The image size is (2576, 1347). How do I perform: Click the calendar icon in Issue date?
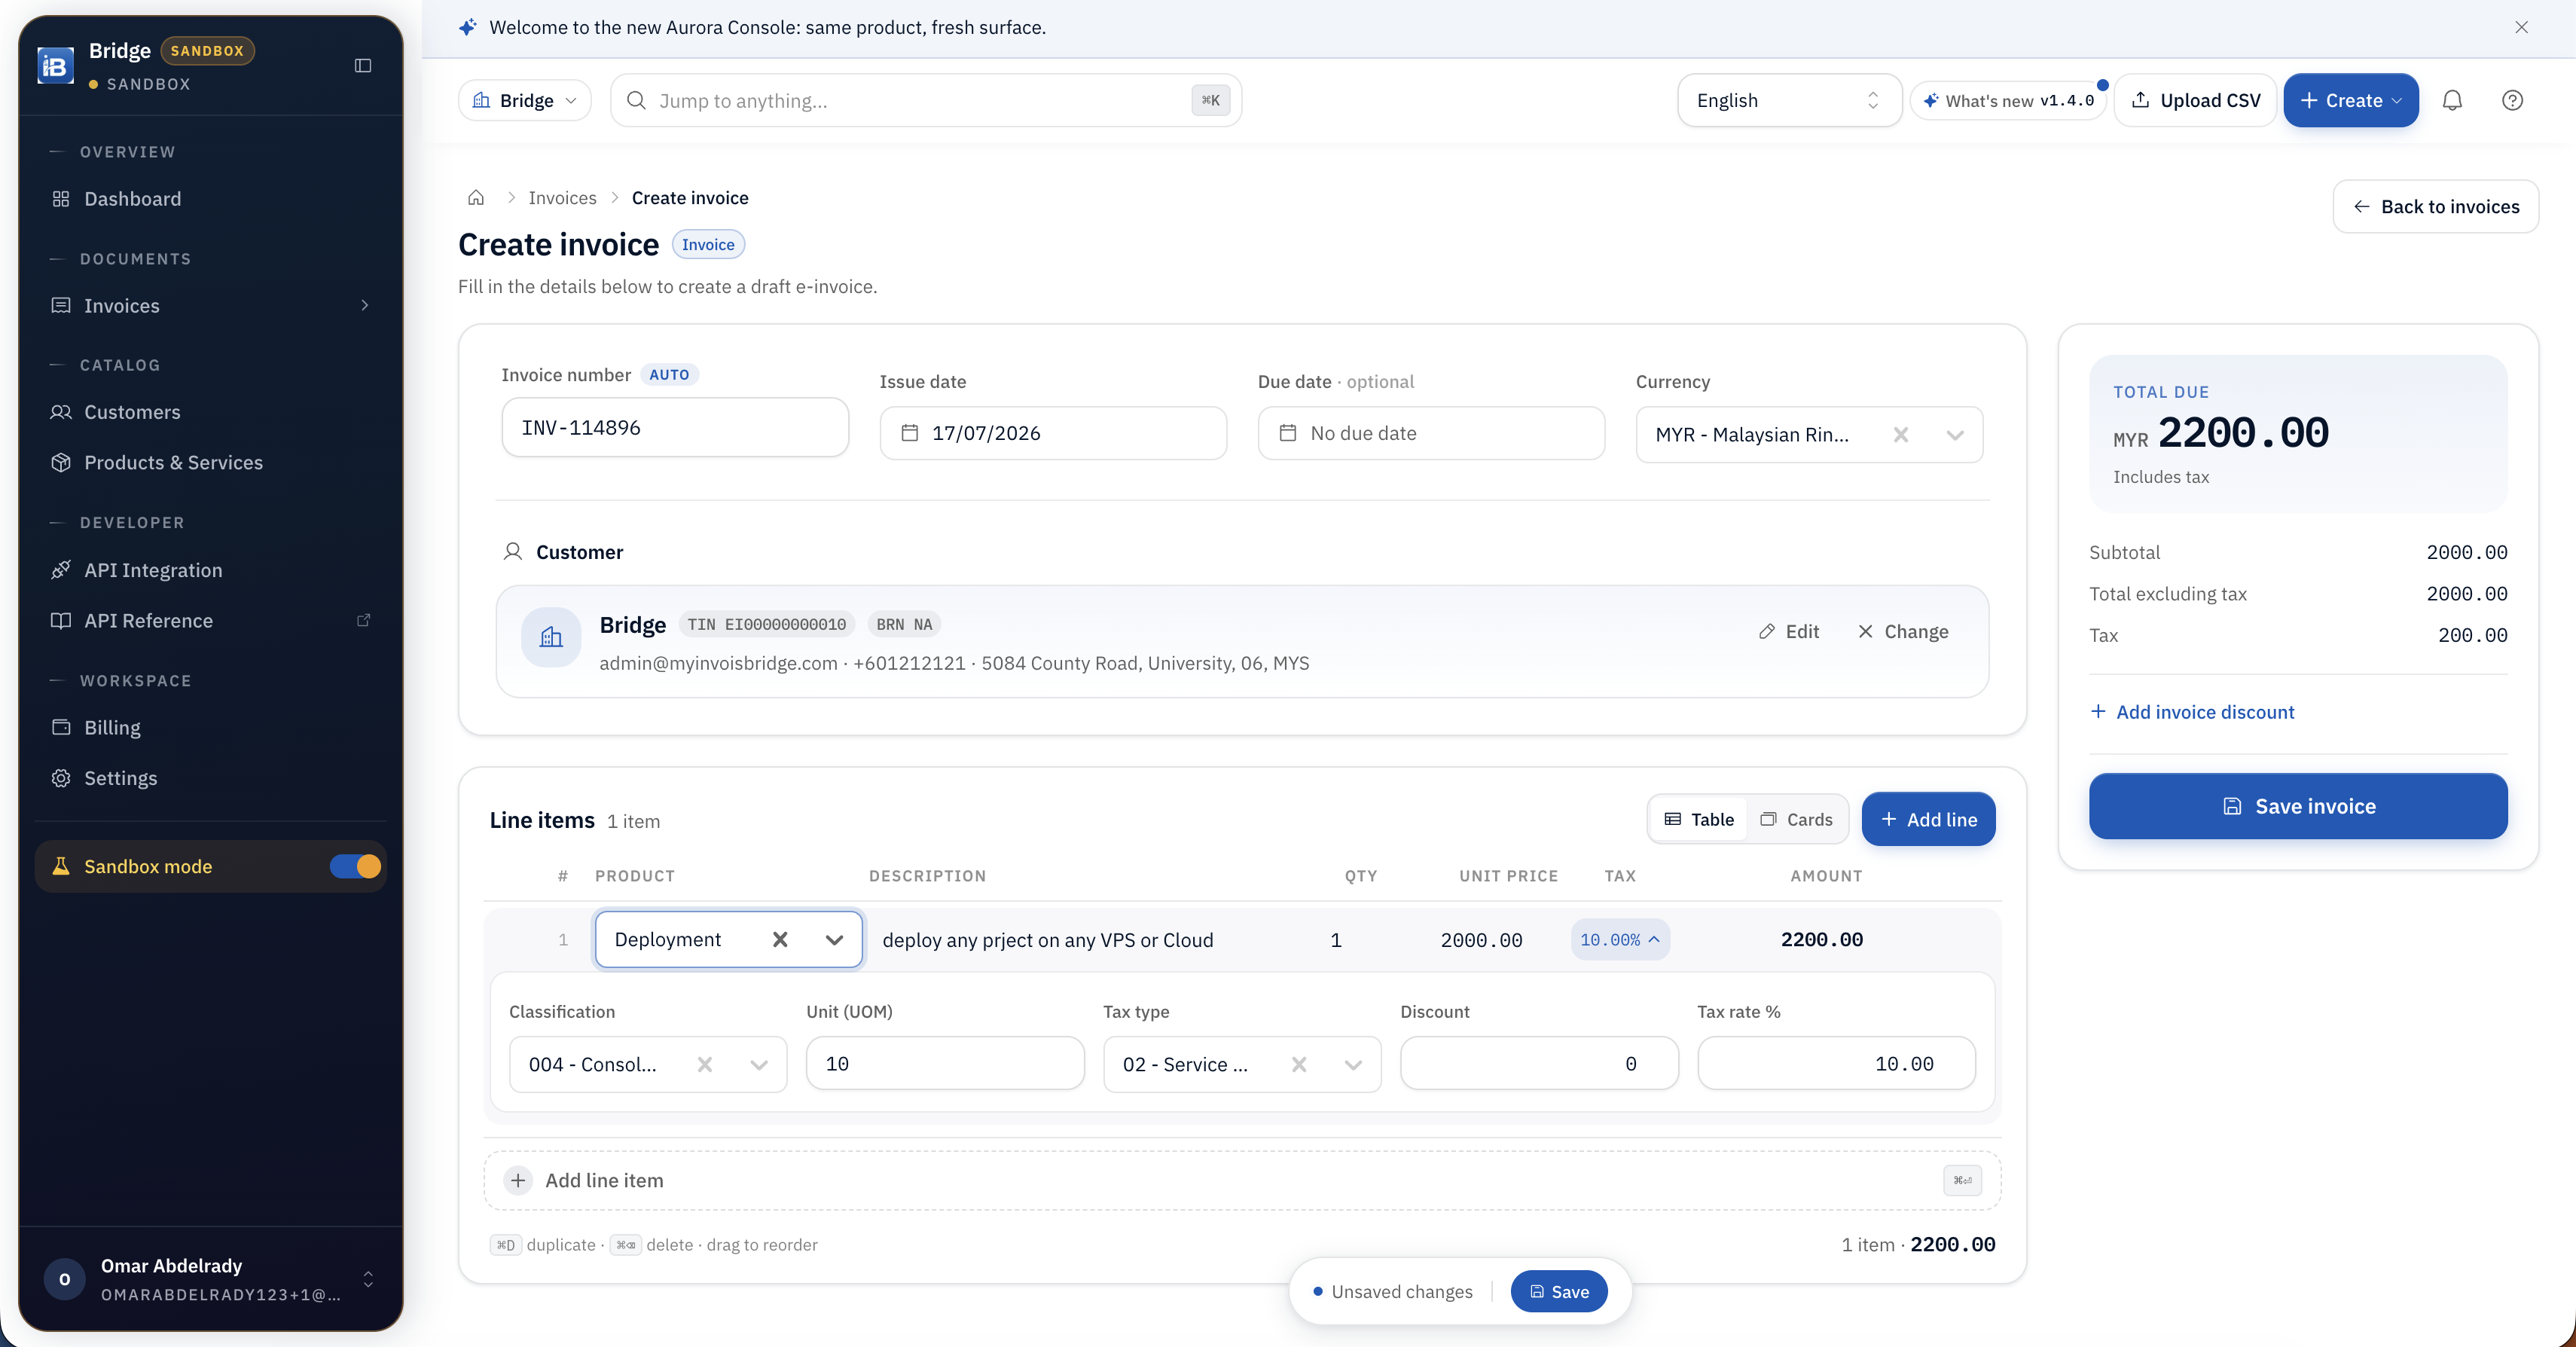tap(910, 433)
